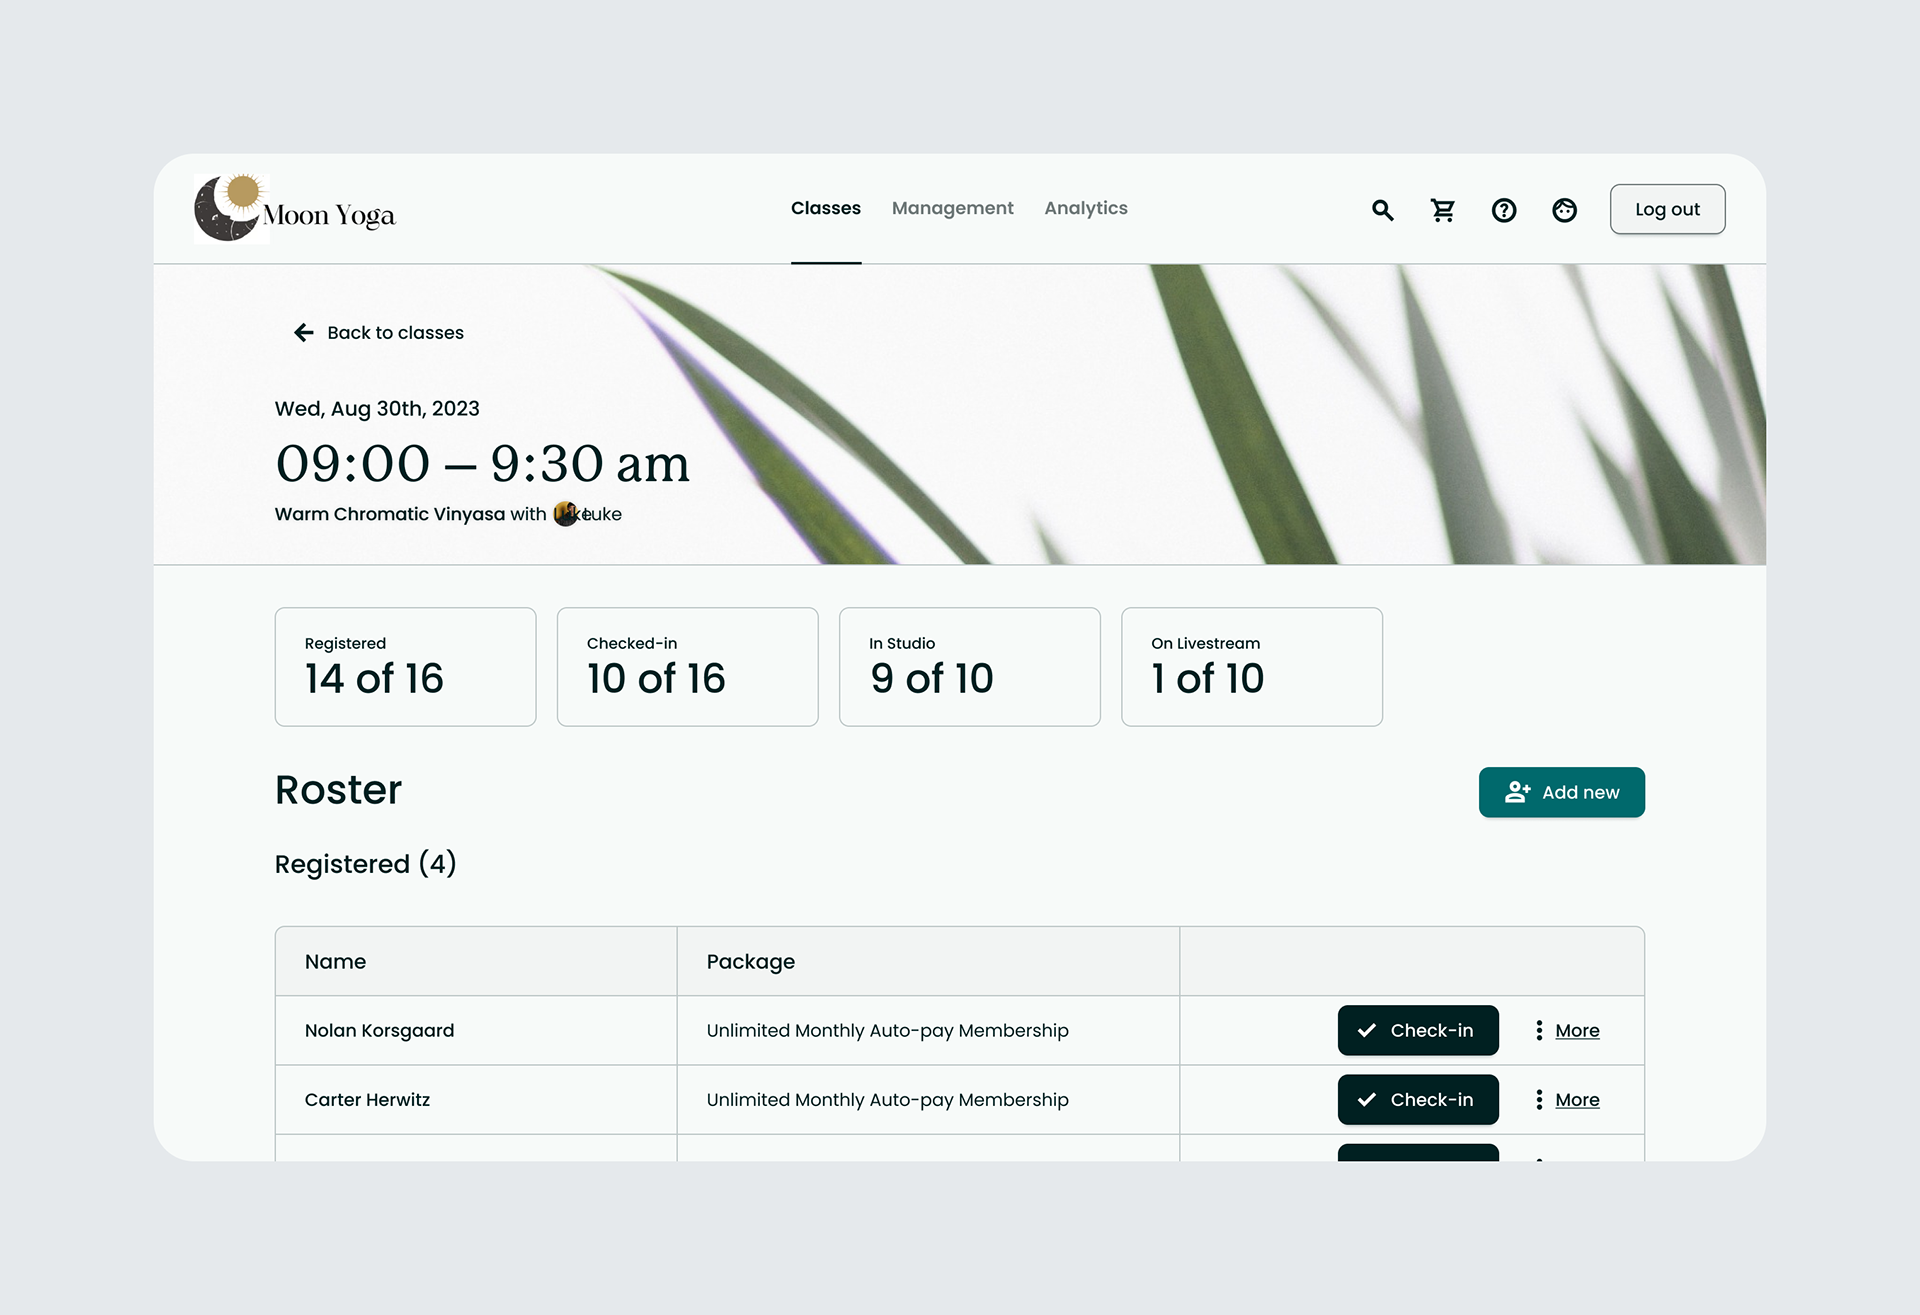Screen dimensions: 1920x1315
Task: Click the three-dot icon in Carter's row
Action: tap(1539, 1099)
